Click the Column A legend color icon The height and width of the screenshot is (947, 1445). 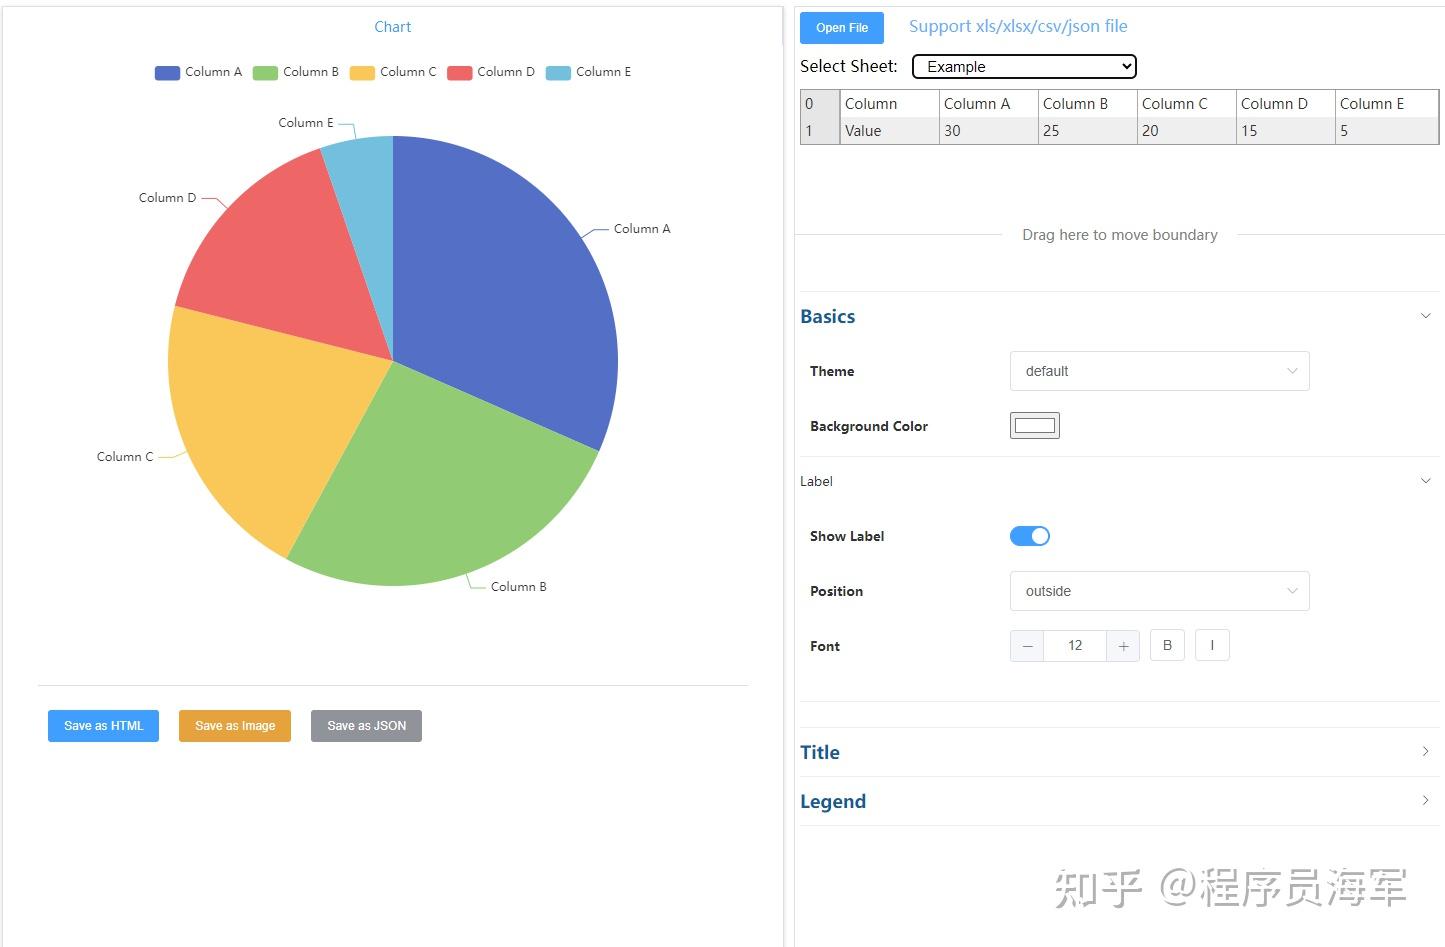167,73
